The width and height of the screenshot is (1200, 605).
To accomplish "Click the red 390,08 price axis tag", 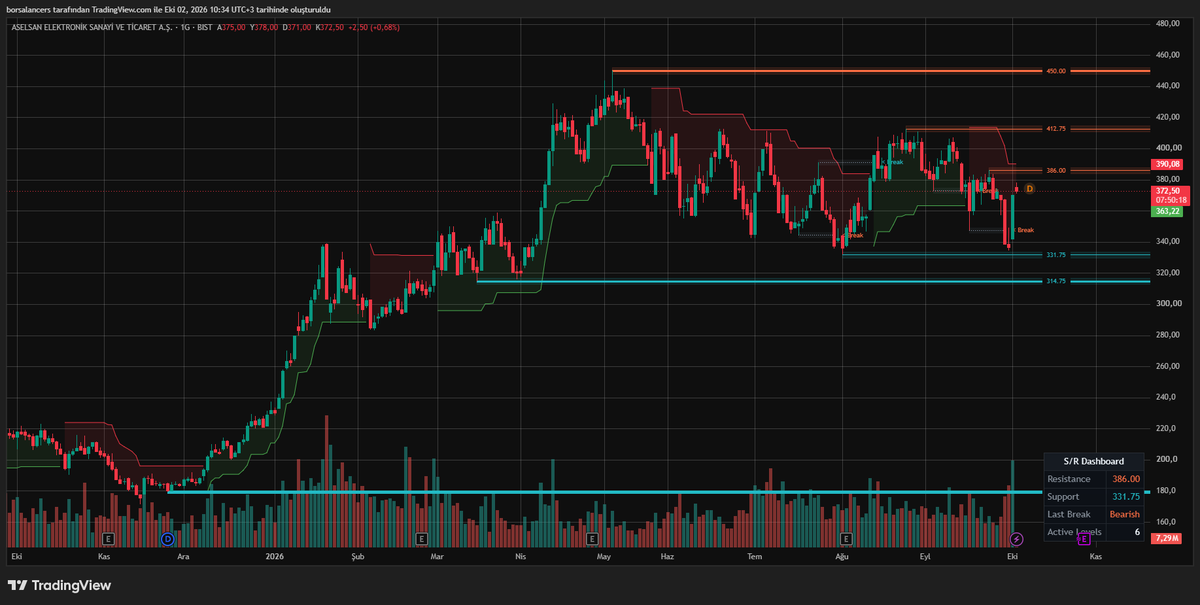I will pos(1167,164).
